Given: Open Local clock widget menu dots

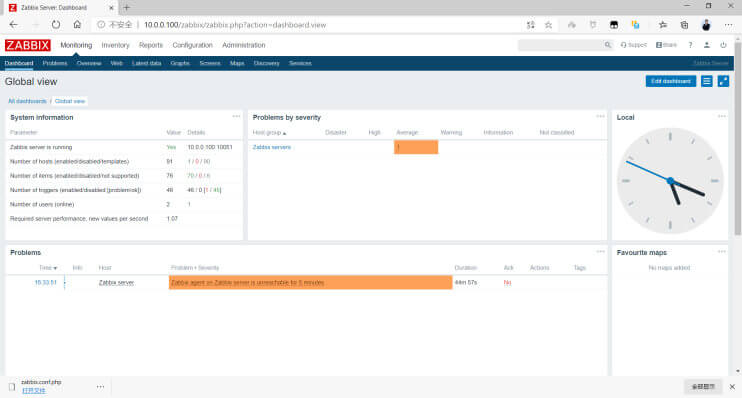Looking at the screenshot, I should pyautogui.click(x=722, y=116).
